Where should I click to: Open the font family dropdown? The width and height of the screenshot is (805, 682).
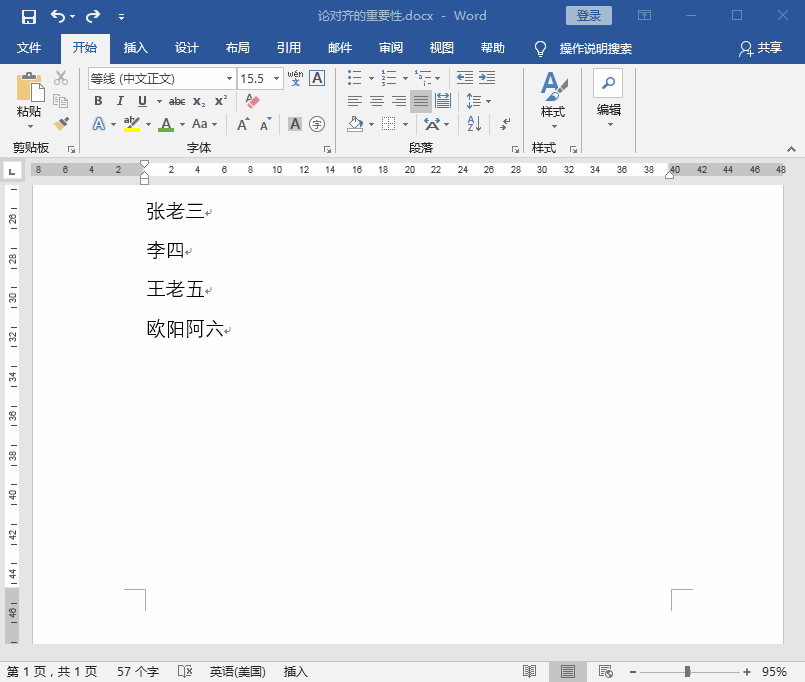tap(229, 78)
